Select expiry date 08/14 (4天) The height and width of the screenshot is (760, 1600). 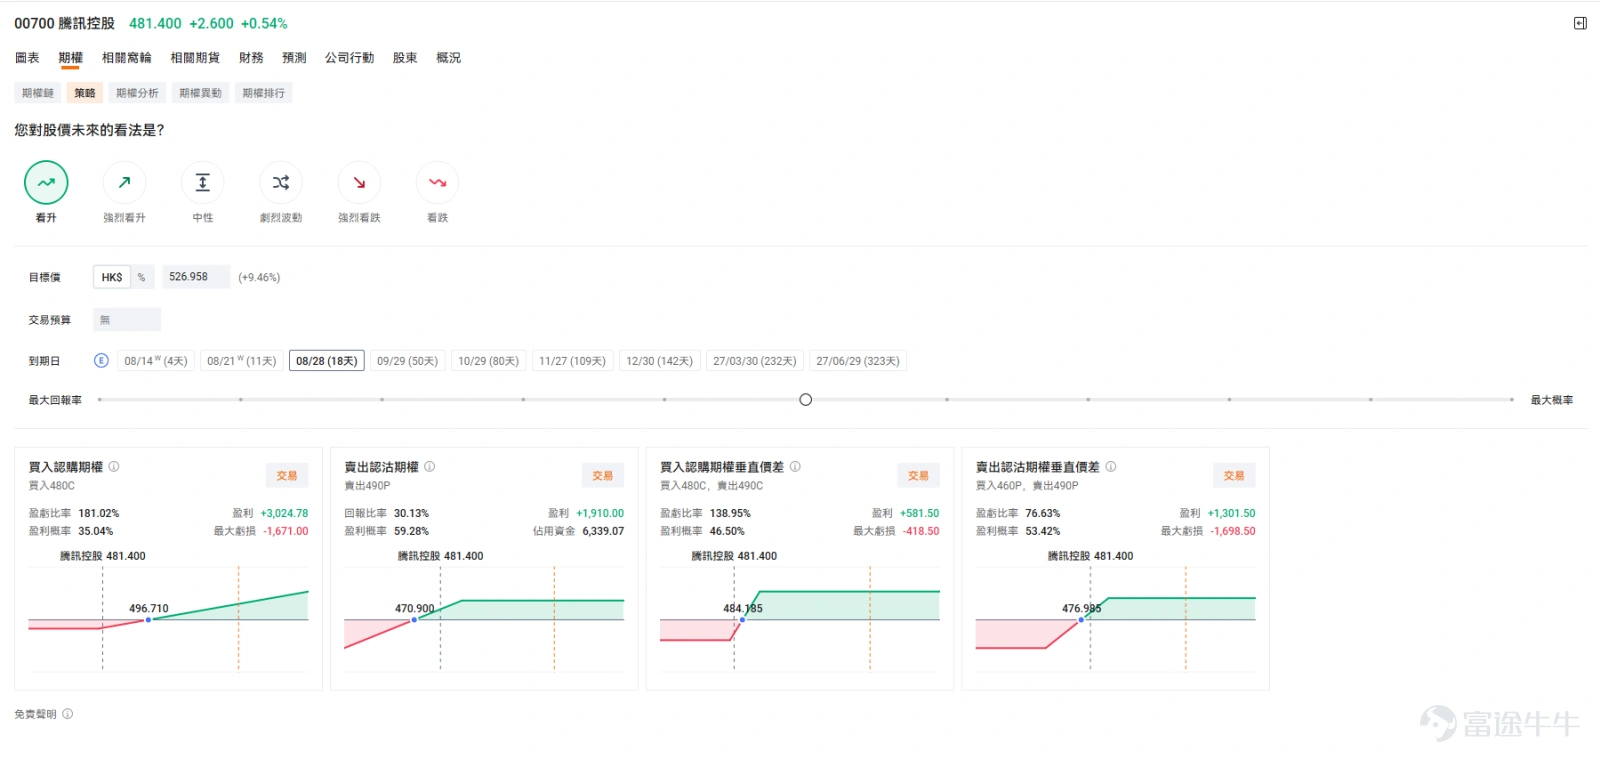pos(156,361)
